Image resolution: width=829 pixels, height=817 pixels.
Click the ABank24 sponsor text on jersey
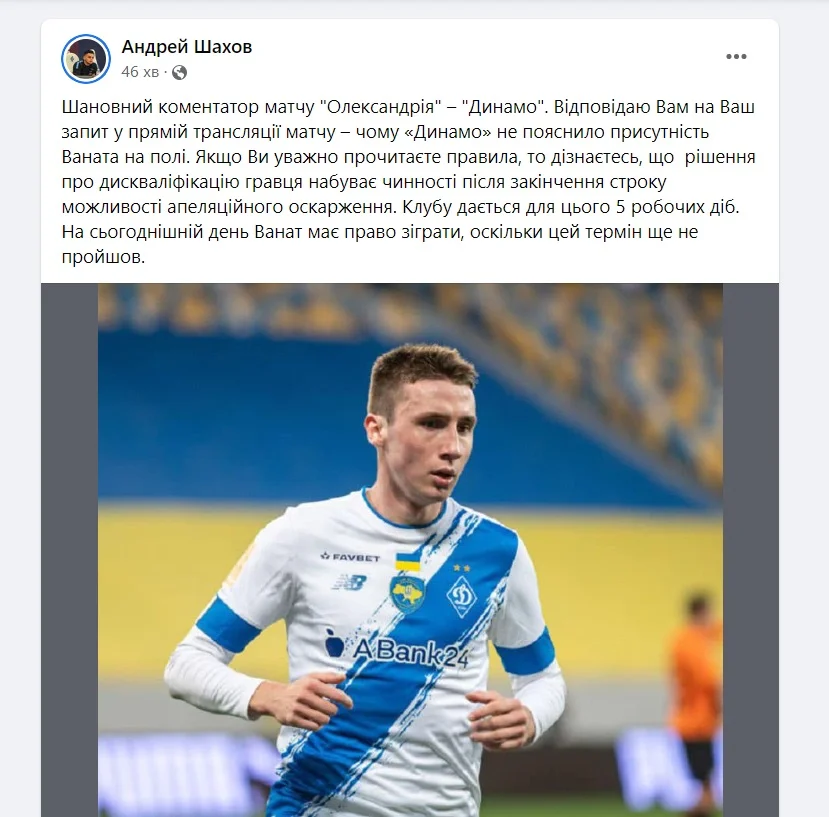pos(410,653)
